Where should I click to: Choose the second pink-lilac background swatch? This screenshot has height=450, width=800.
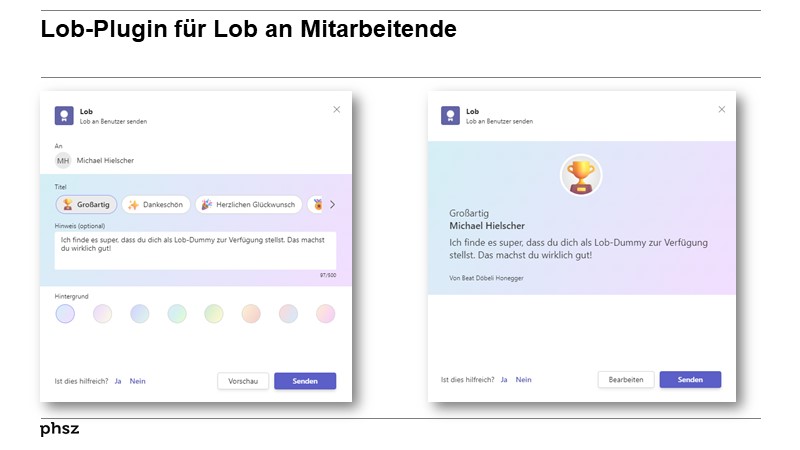point(103,314)
